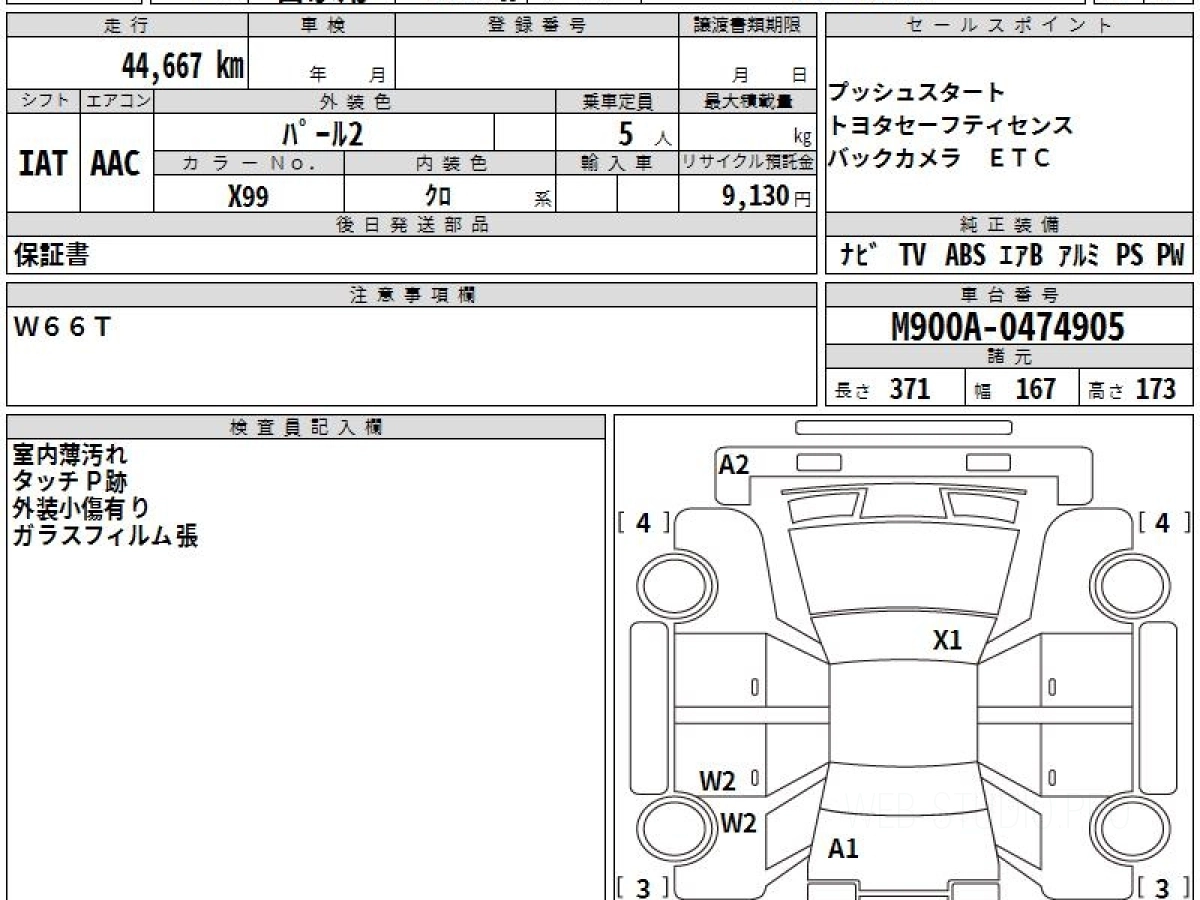Select the inspector note タッチP跡

click(70, 482)
